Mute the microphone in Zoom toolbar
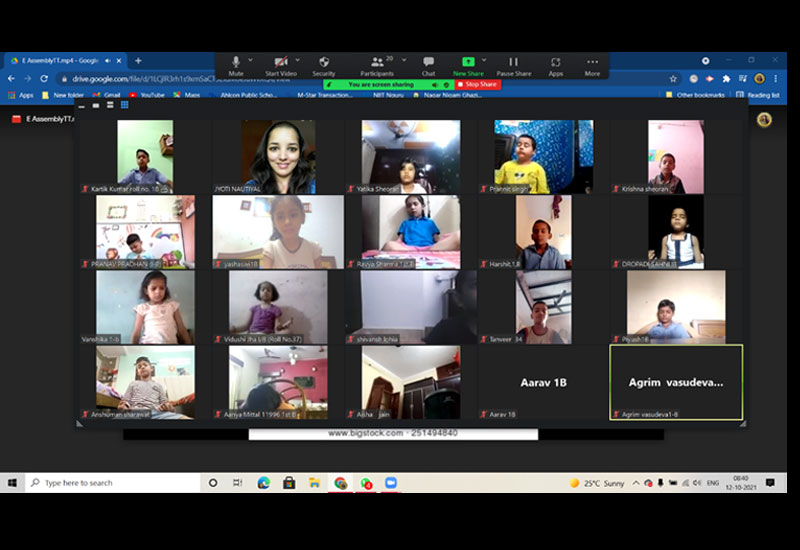The width and height of the screenshot is (800, 550). [236, 66]
